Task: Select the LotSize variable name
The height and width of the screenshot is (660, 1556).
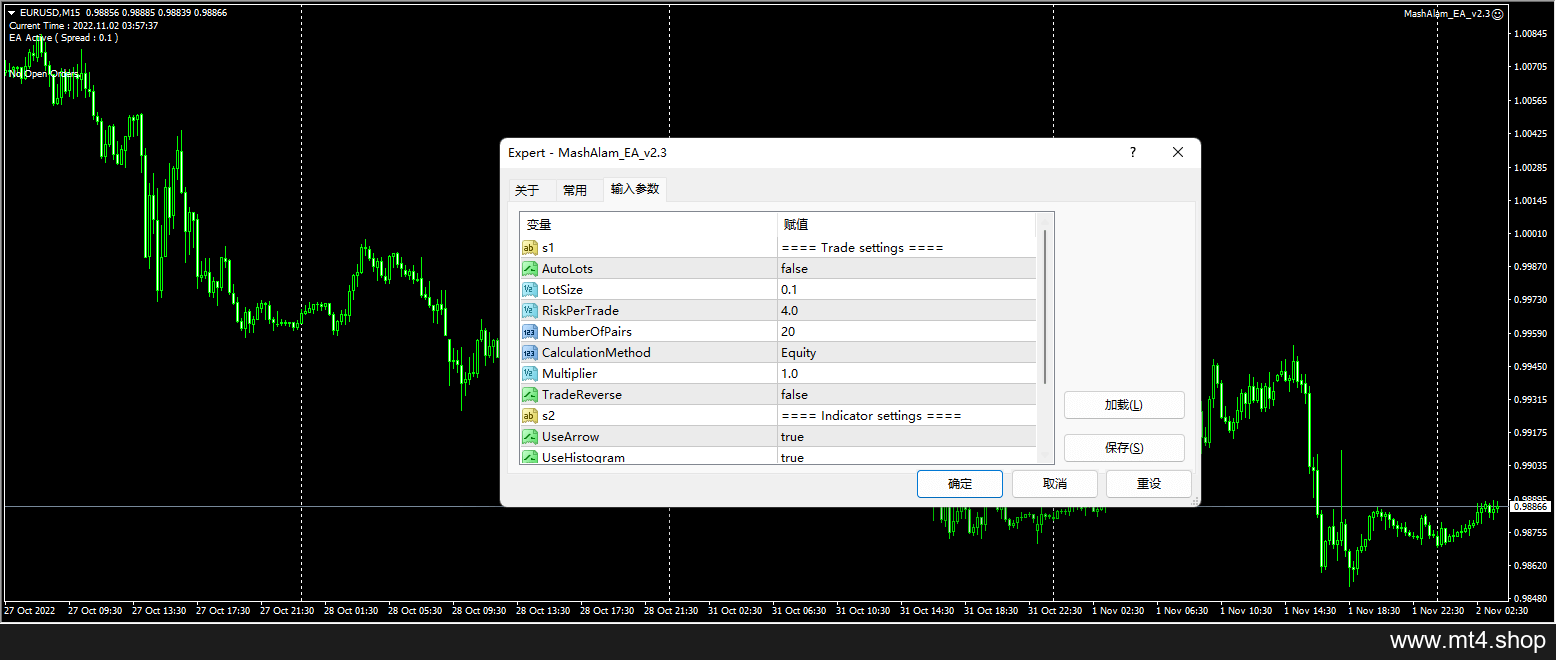Action: [562, 290]
